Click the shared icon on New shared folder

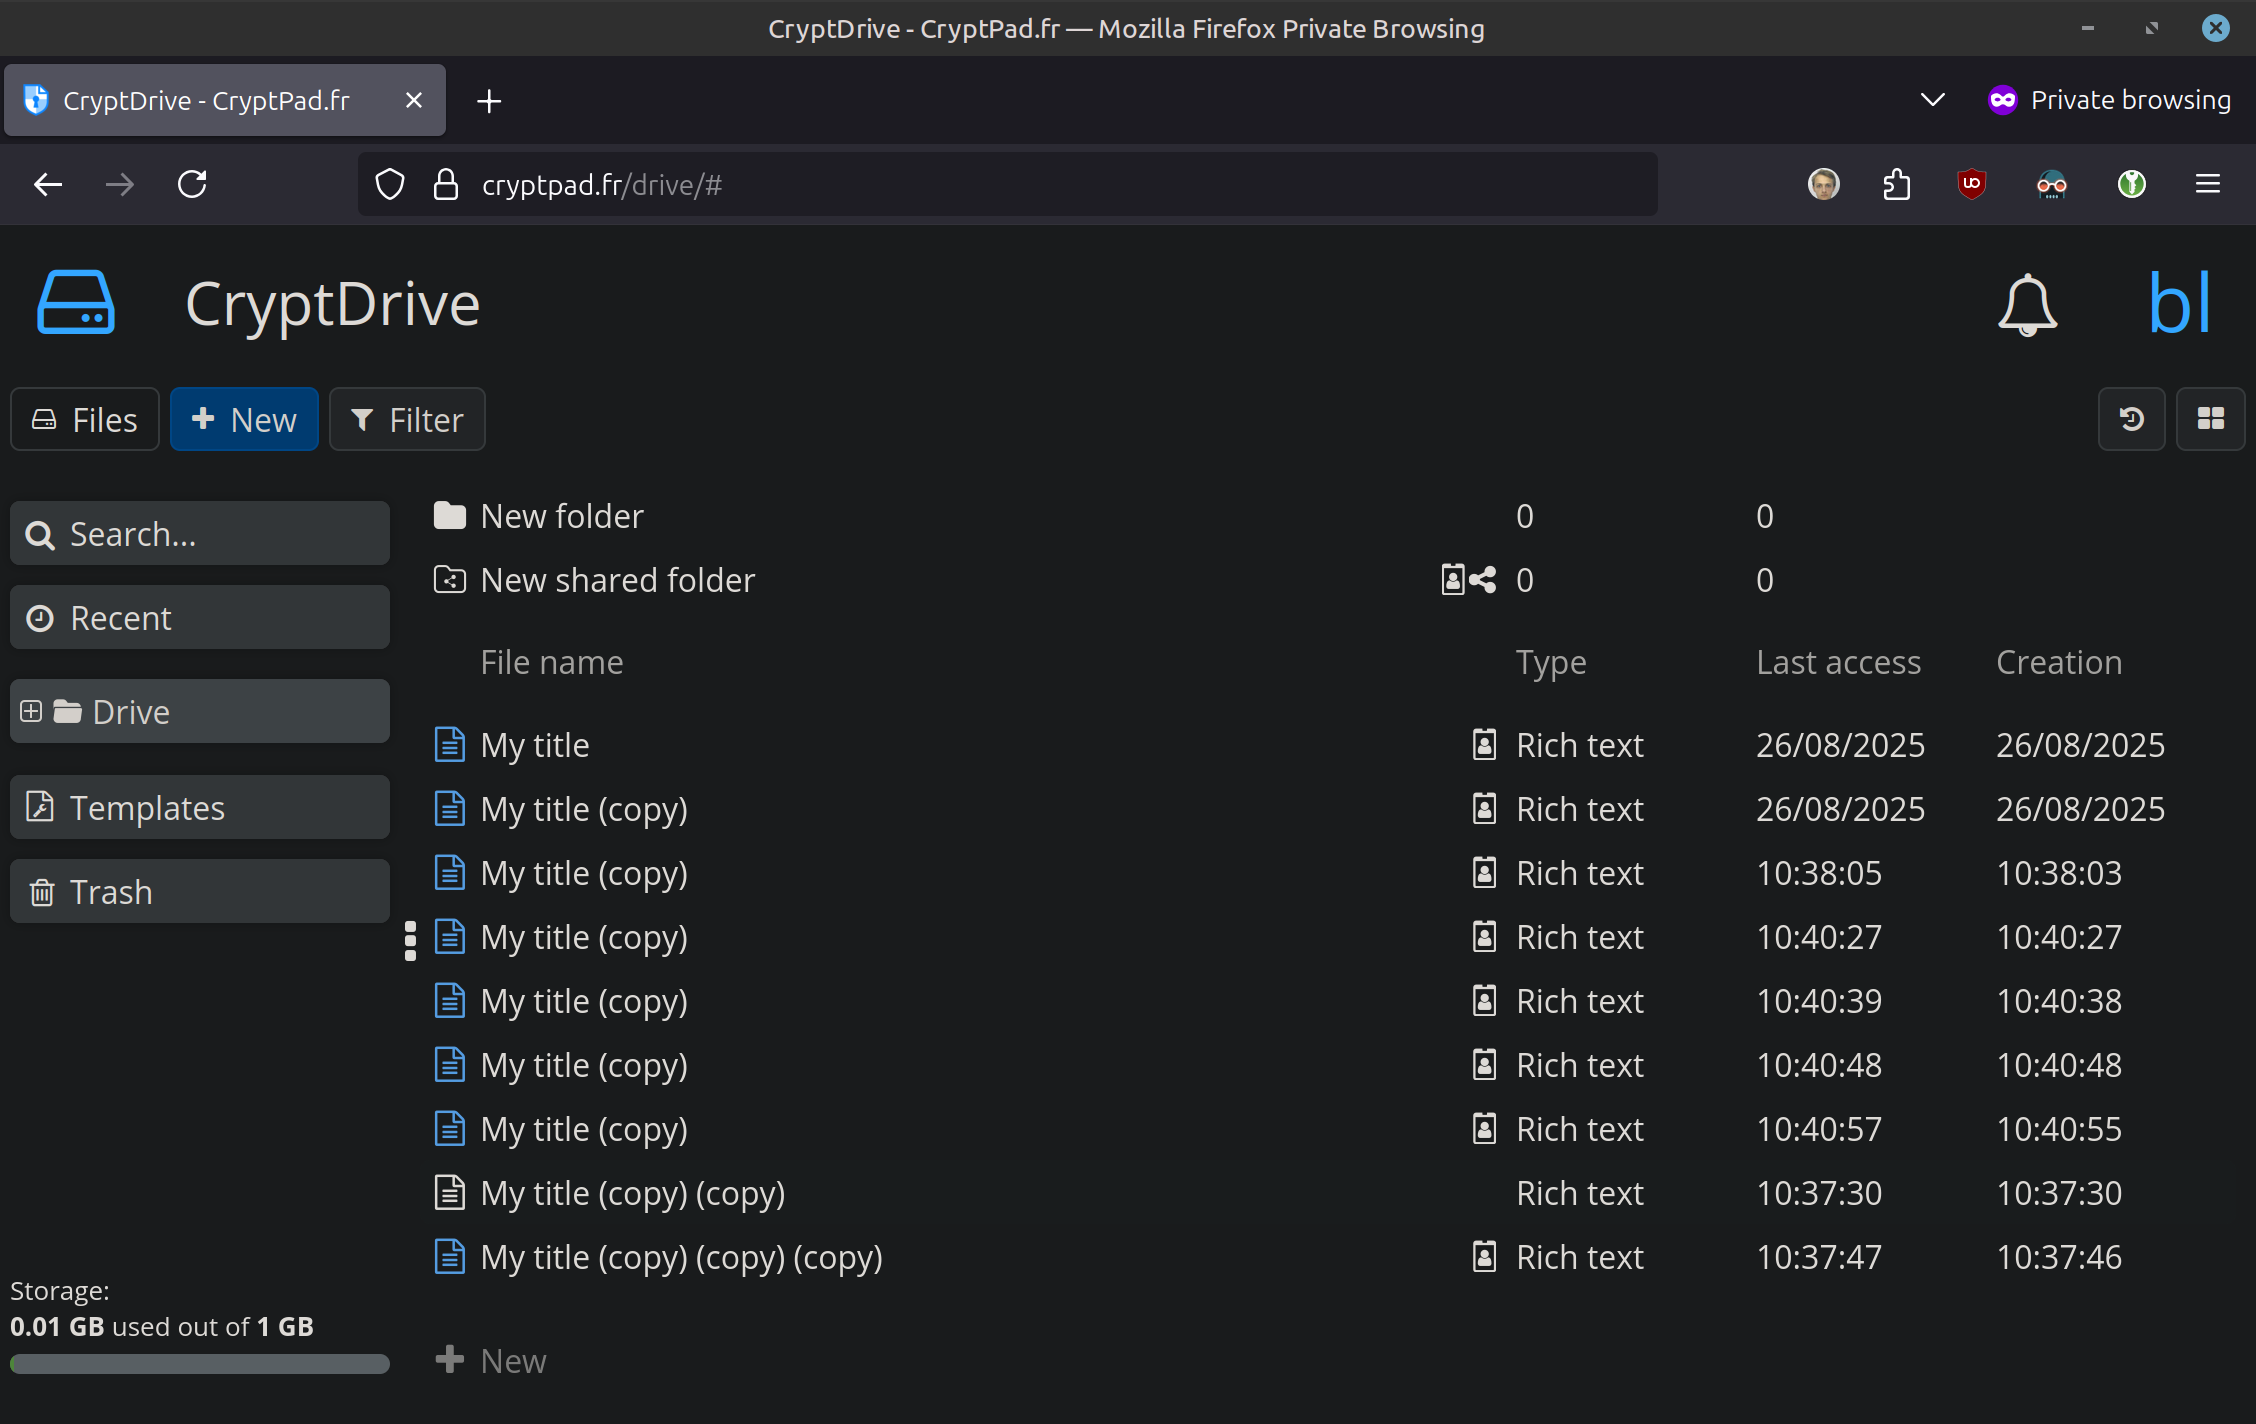[x=1482, y=580]
